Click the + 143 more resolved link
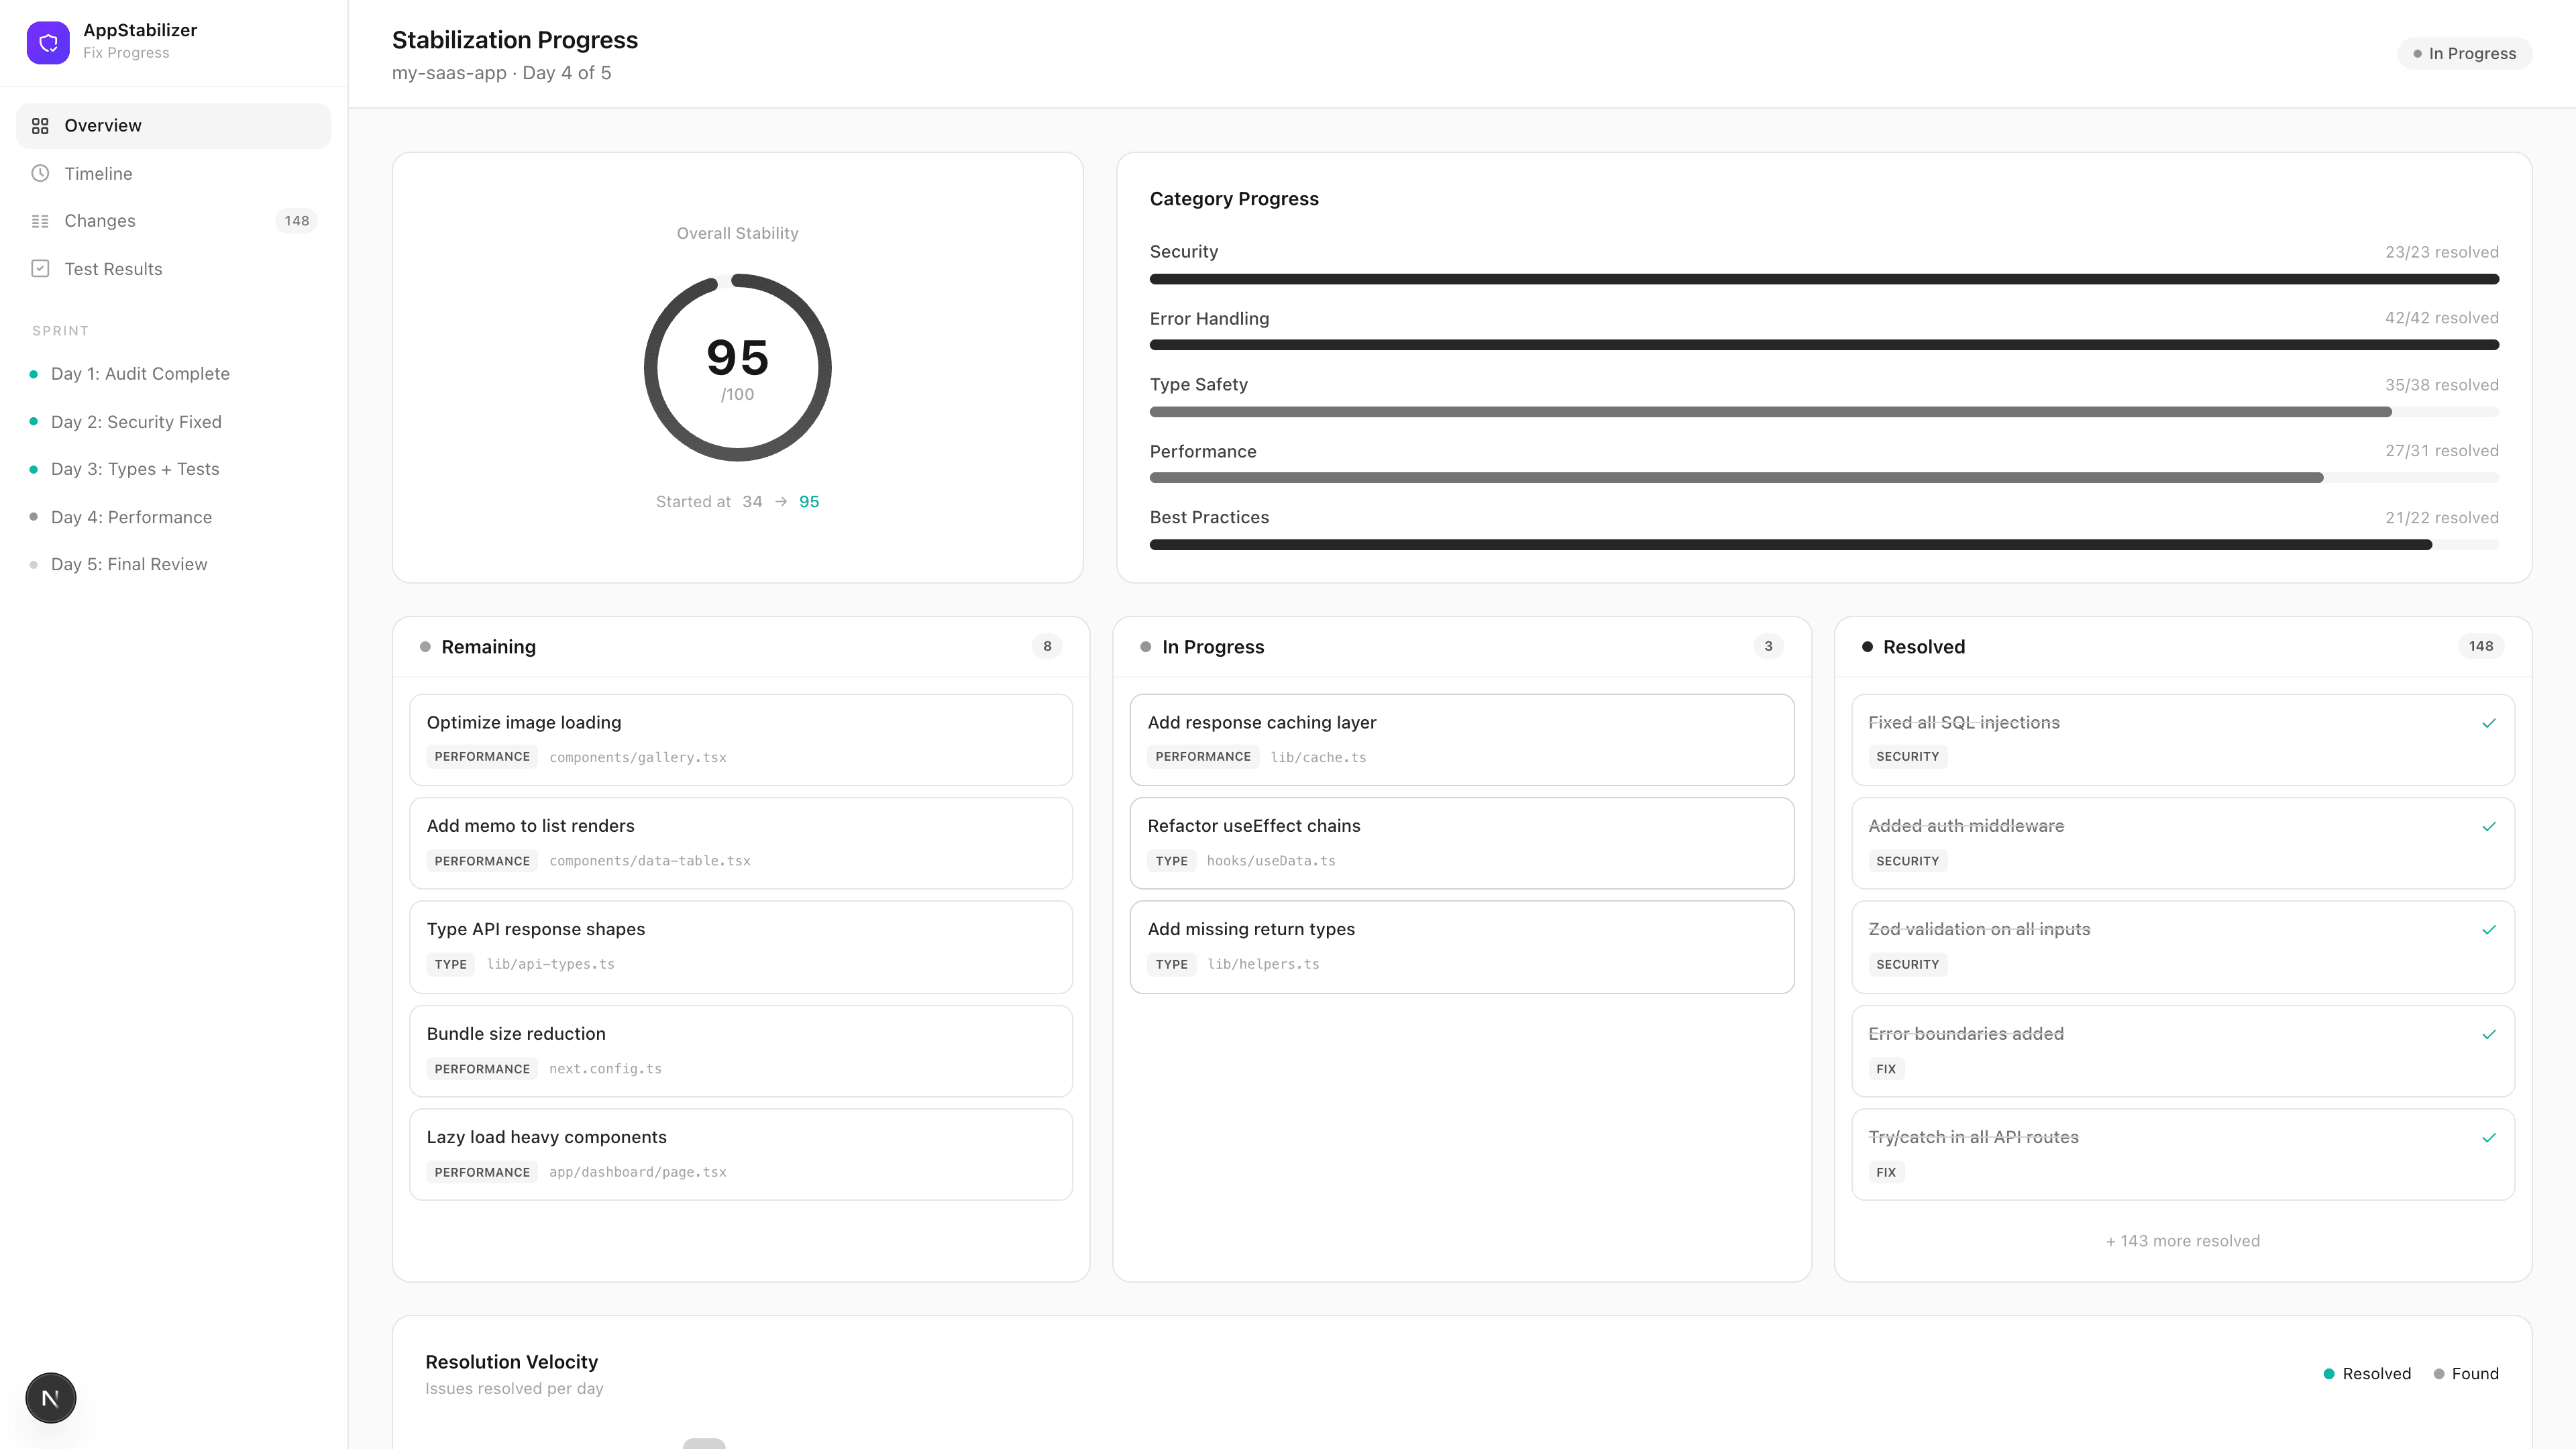The height and width of the screenshot is (1449, 2576). click(x=2183, y=1240)
